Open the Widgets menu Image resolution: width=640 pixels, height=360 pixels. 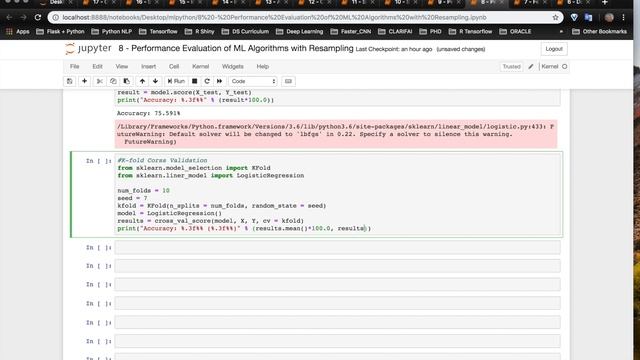pos(233,67)
